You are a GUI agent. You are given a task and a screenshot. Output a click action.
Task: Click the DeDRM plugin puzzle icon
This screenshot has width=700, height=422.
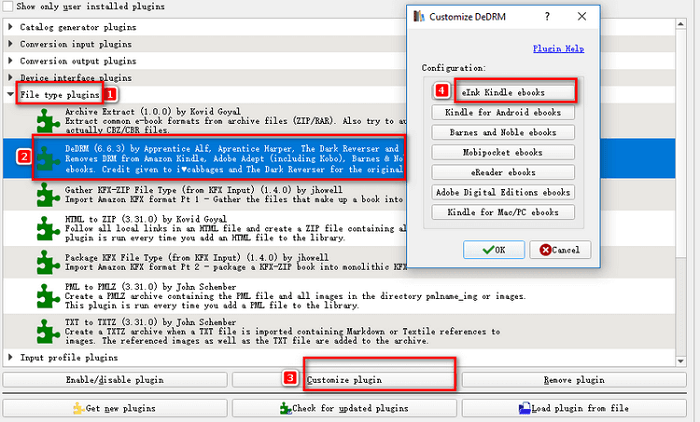(x=48, y=159)
